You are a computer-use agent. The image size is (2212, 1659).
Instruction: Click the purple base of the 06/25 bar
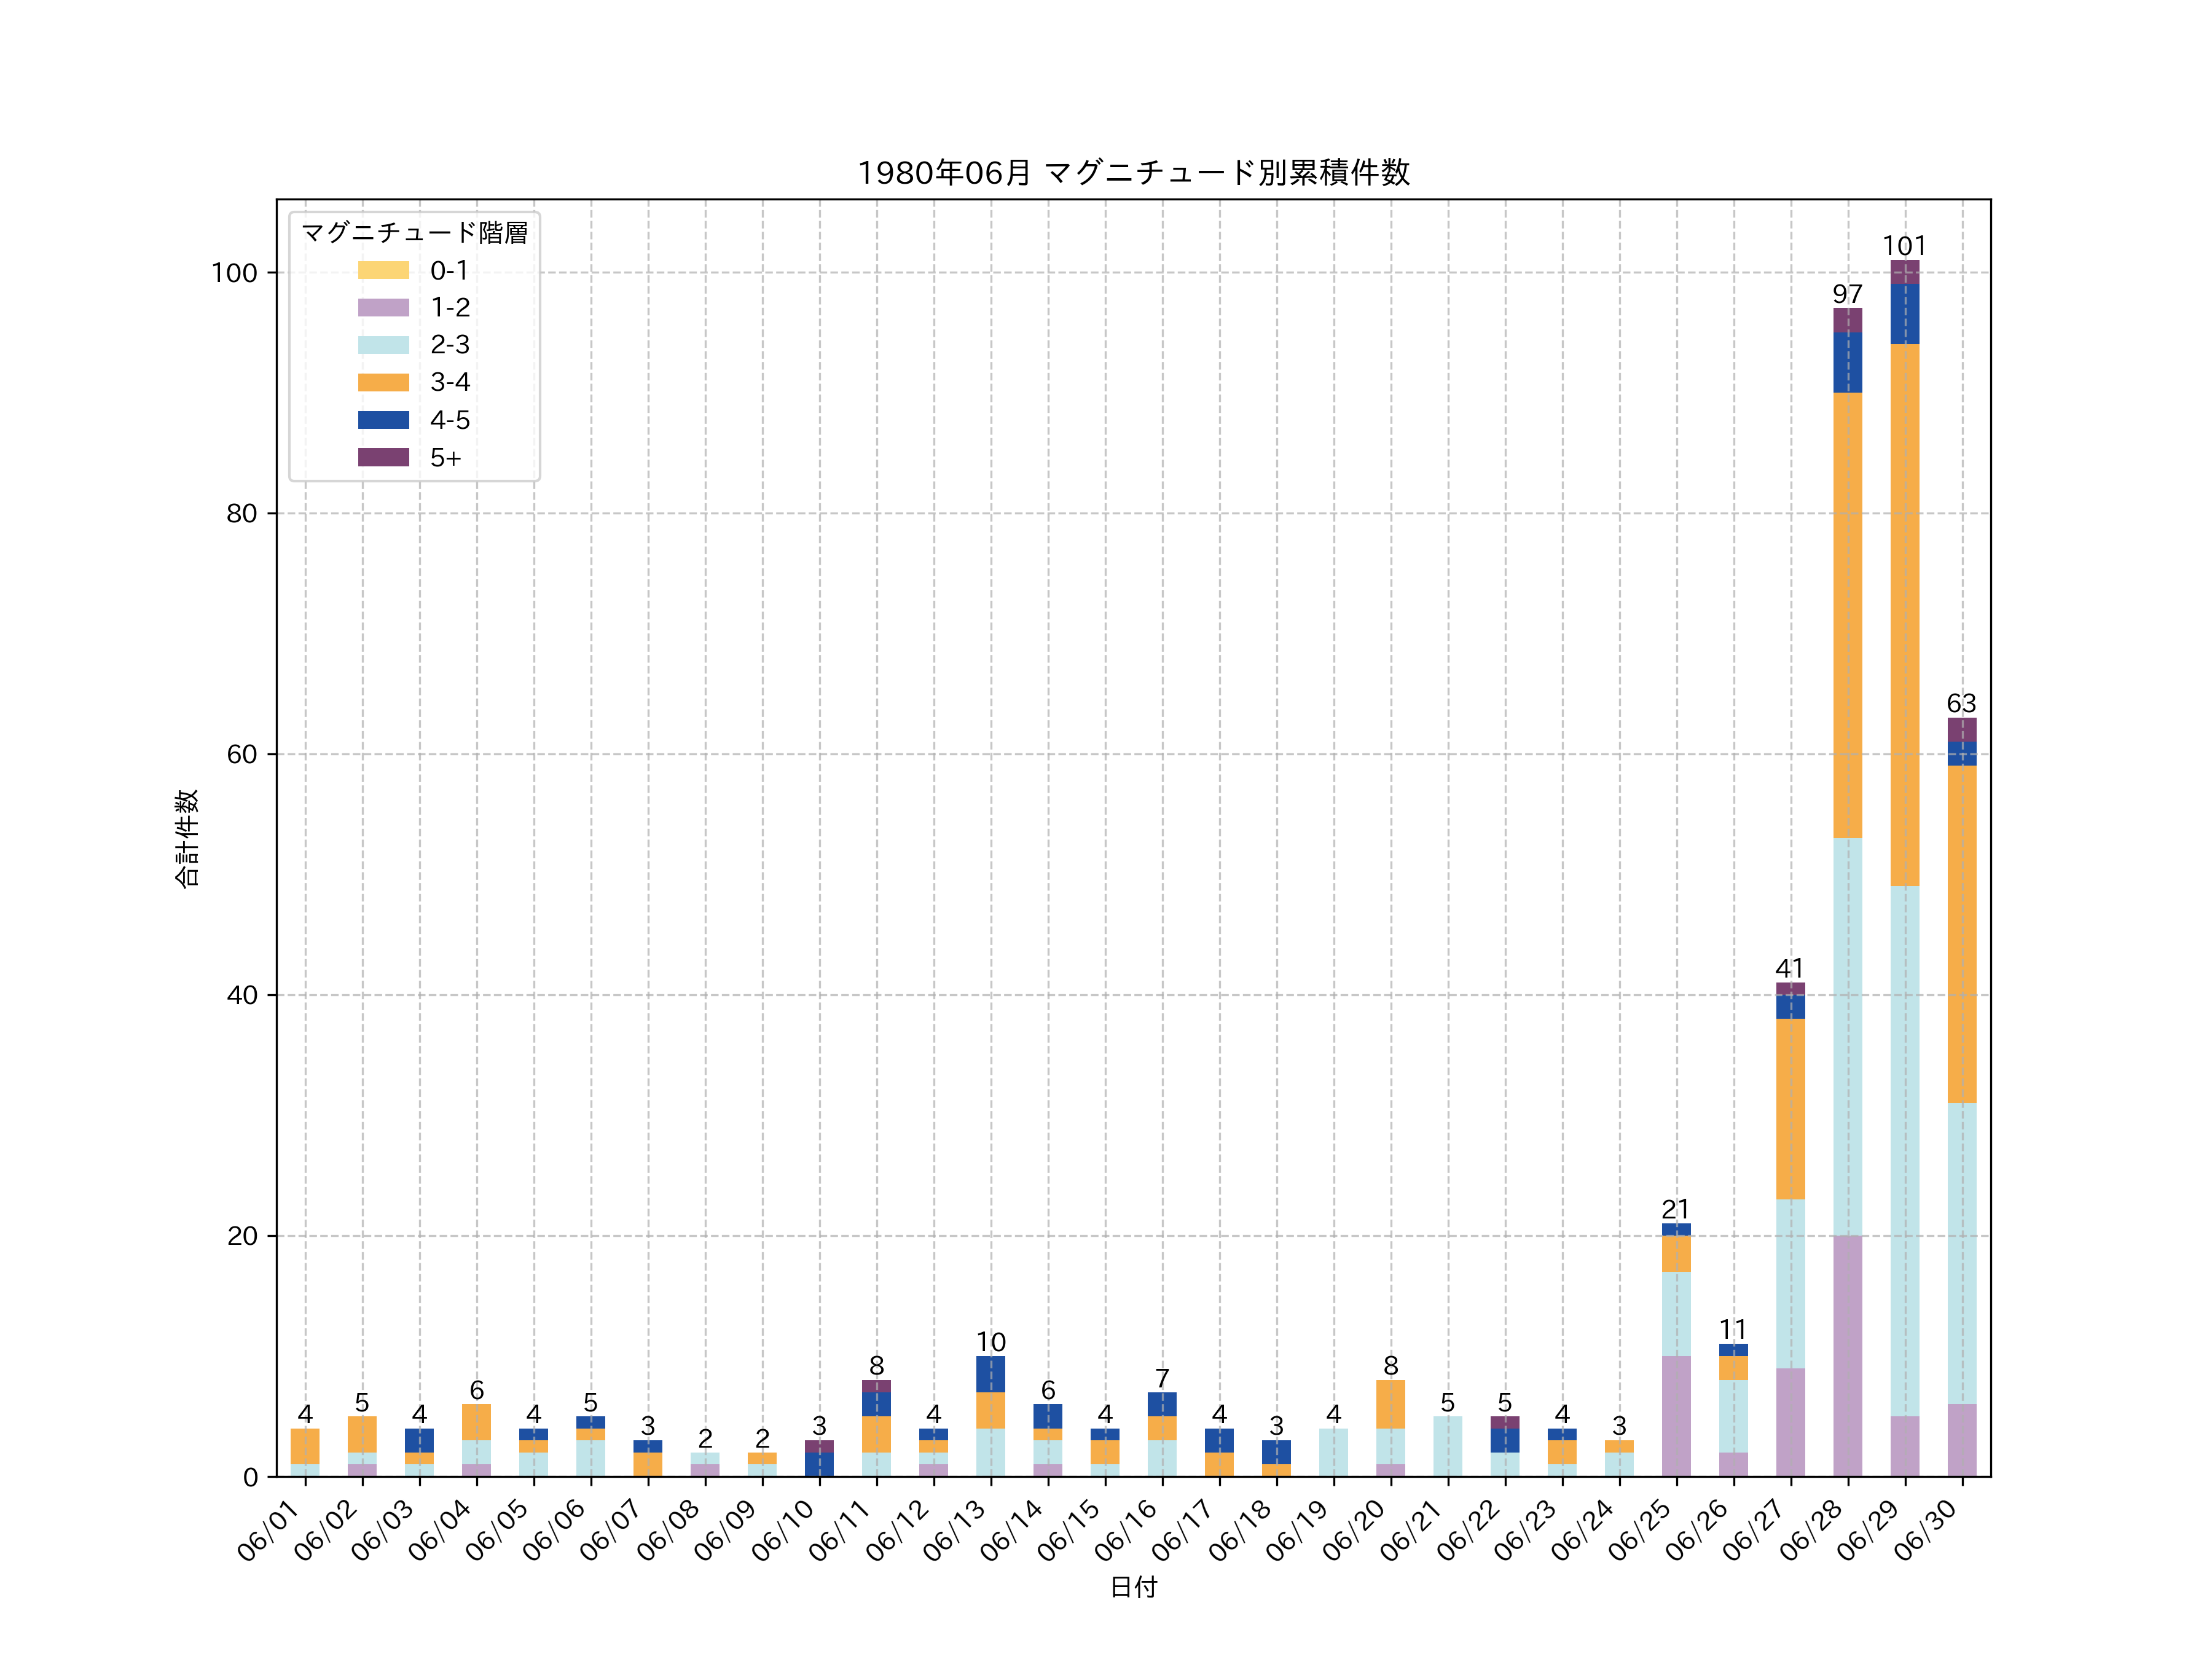(1676, 1415)
